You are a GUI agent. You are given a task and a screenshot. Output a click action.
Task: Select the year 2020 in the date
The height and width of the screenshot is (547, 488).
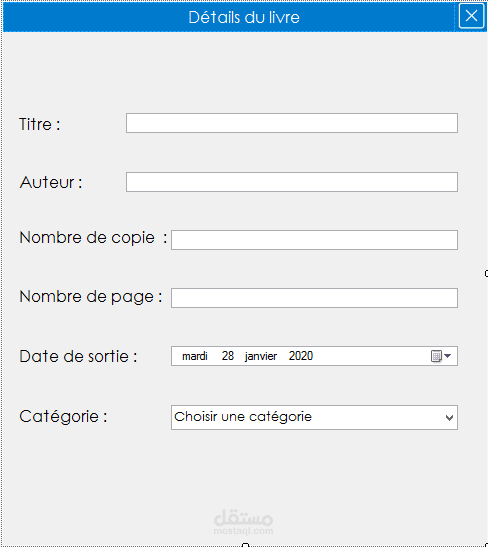point(301,356)
